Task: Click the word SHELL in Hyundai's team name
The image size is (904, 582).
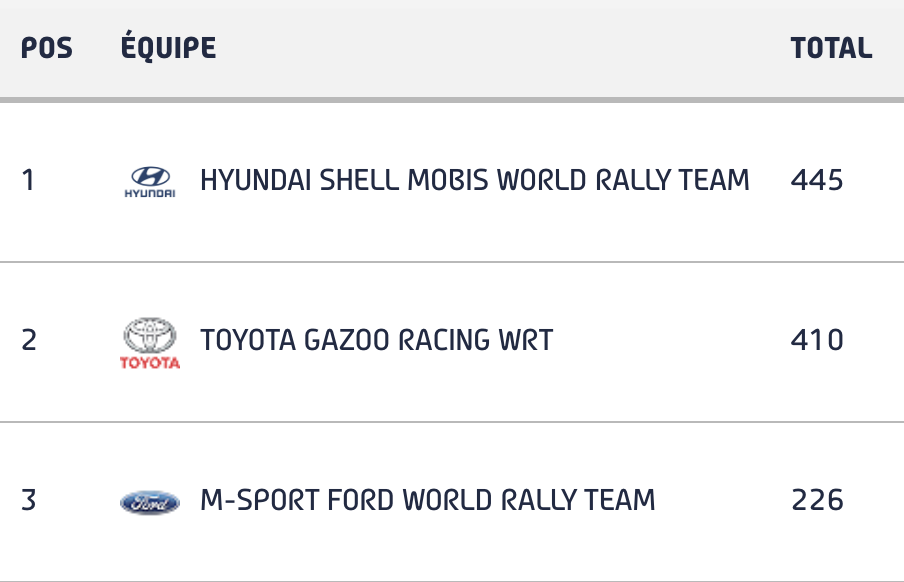Action: pyautogui.click(x=359, y=180)
